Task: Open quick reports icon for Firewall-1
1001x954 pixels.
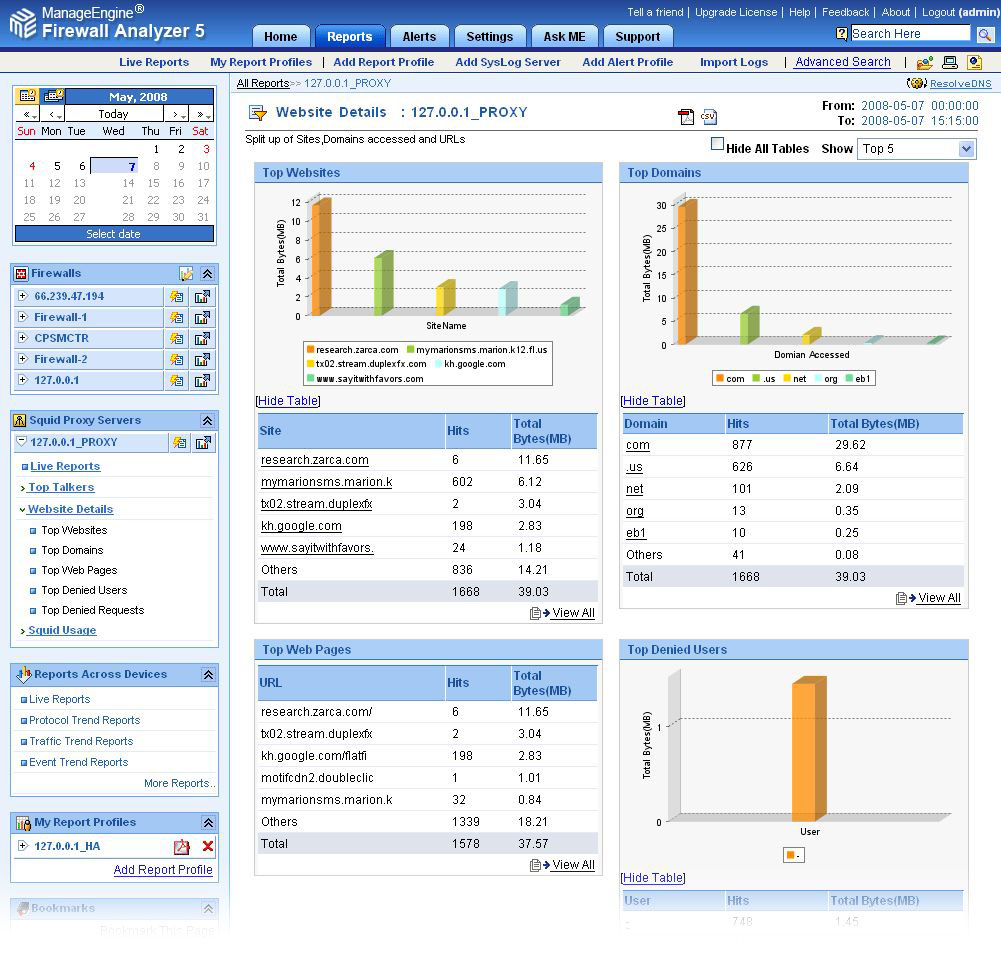Action: [177, 318]
